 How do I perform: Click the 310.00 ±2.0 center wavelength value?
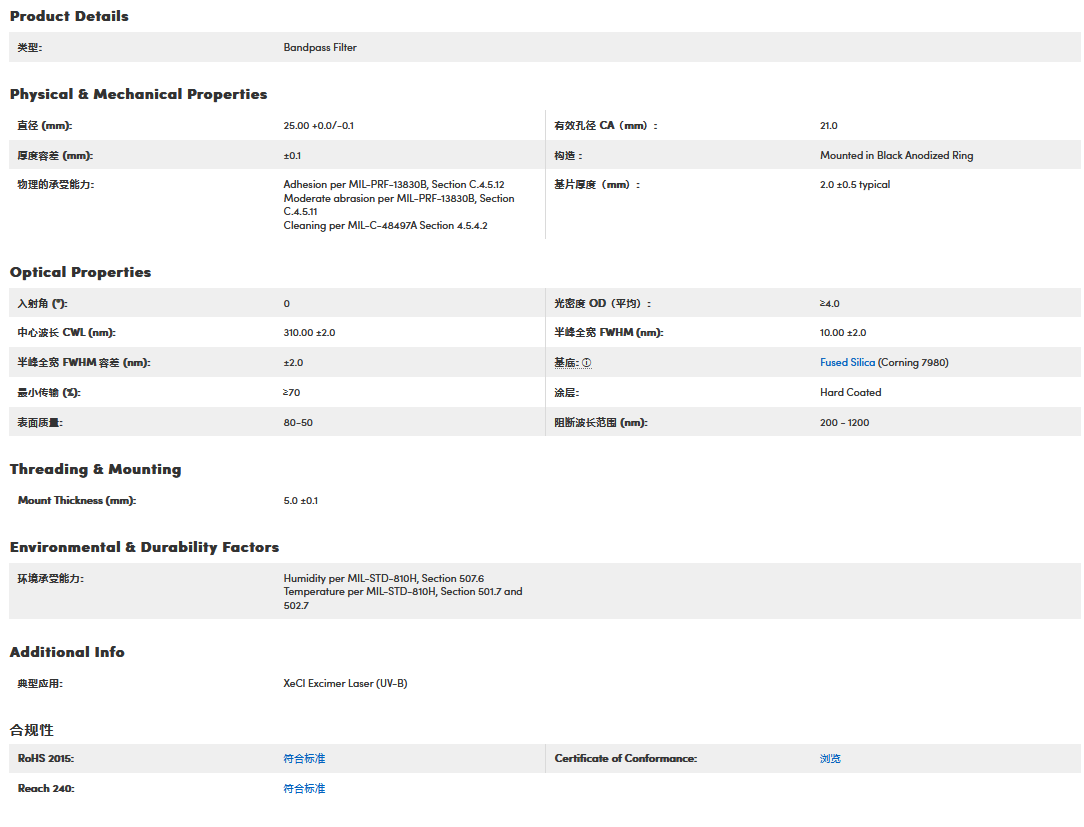coord(310,333)
